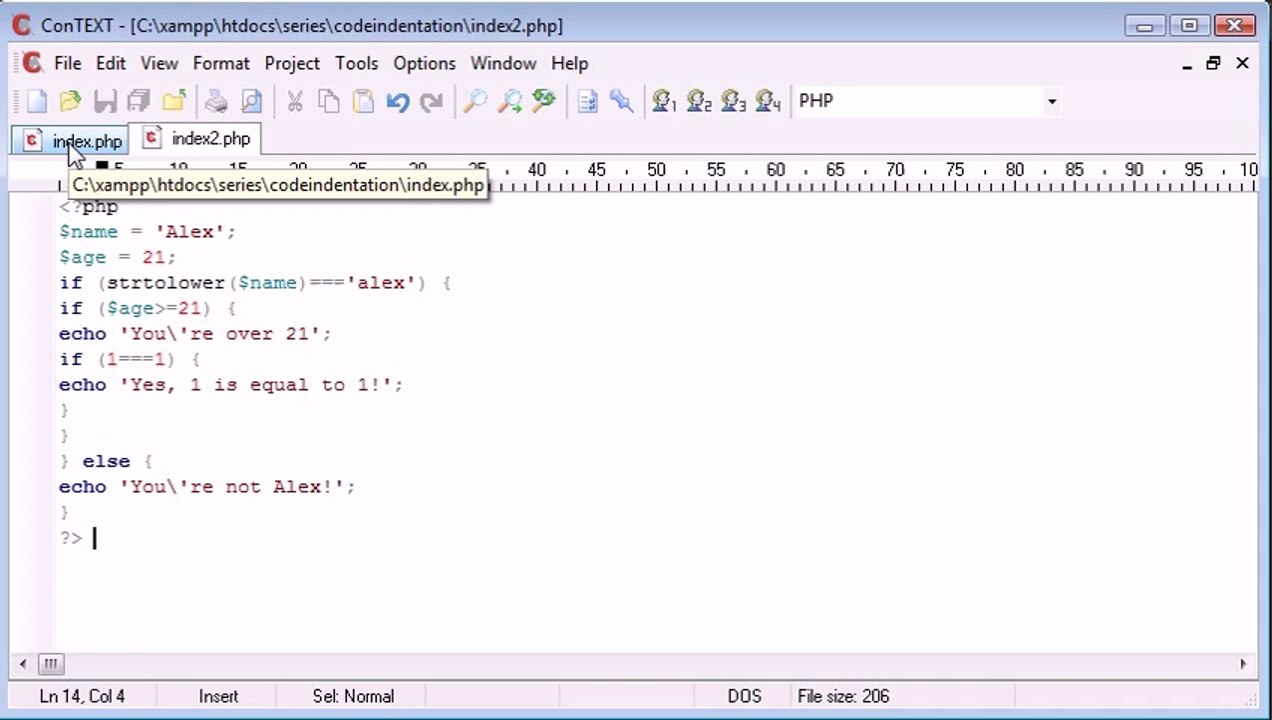1272x720 pixels.
Task: Save the current file with the floppy icon
Action: [x=105, y=101]
